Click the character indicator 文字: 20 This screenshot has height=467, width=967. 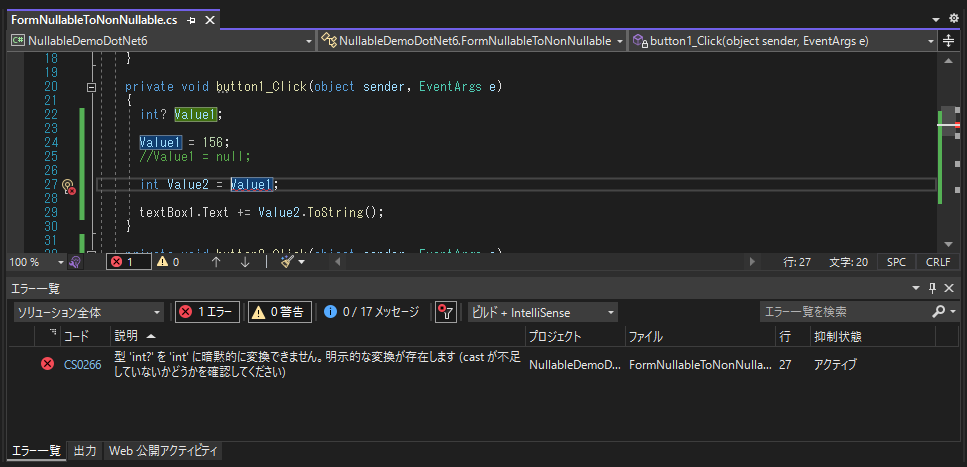tap(849, 262)
